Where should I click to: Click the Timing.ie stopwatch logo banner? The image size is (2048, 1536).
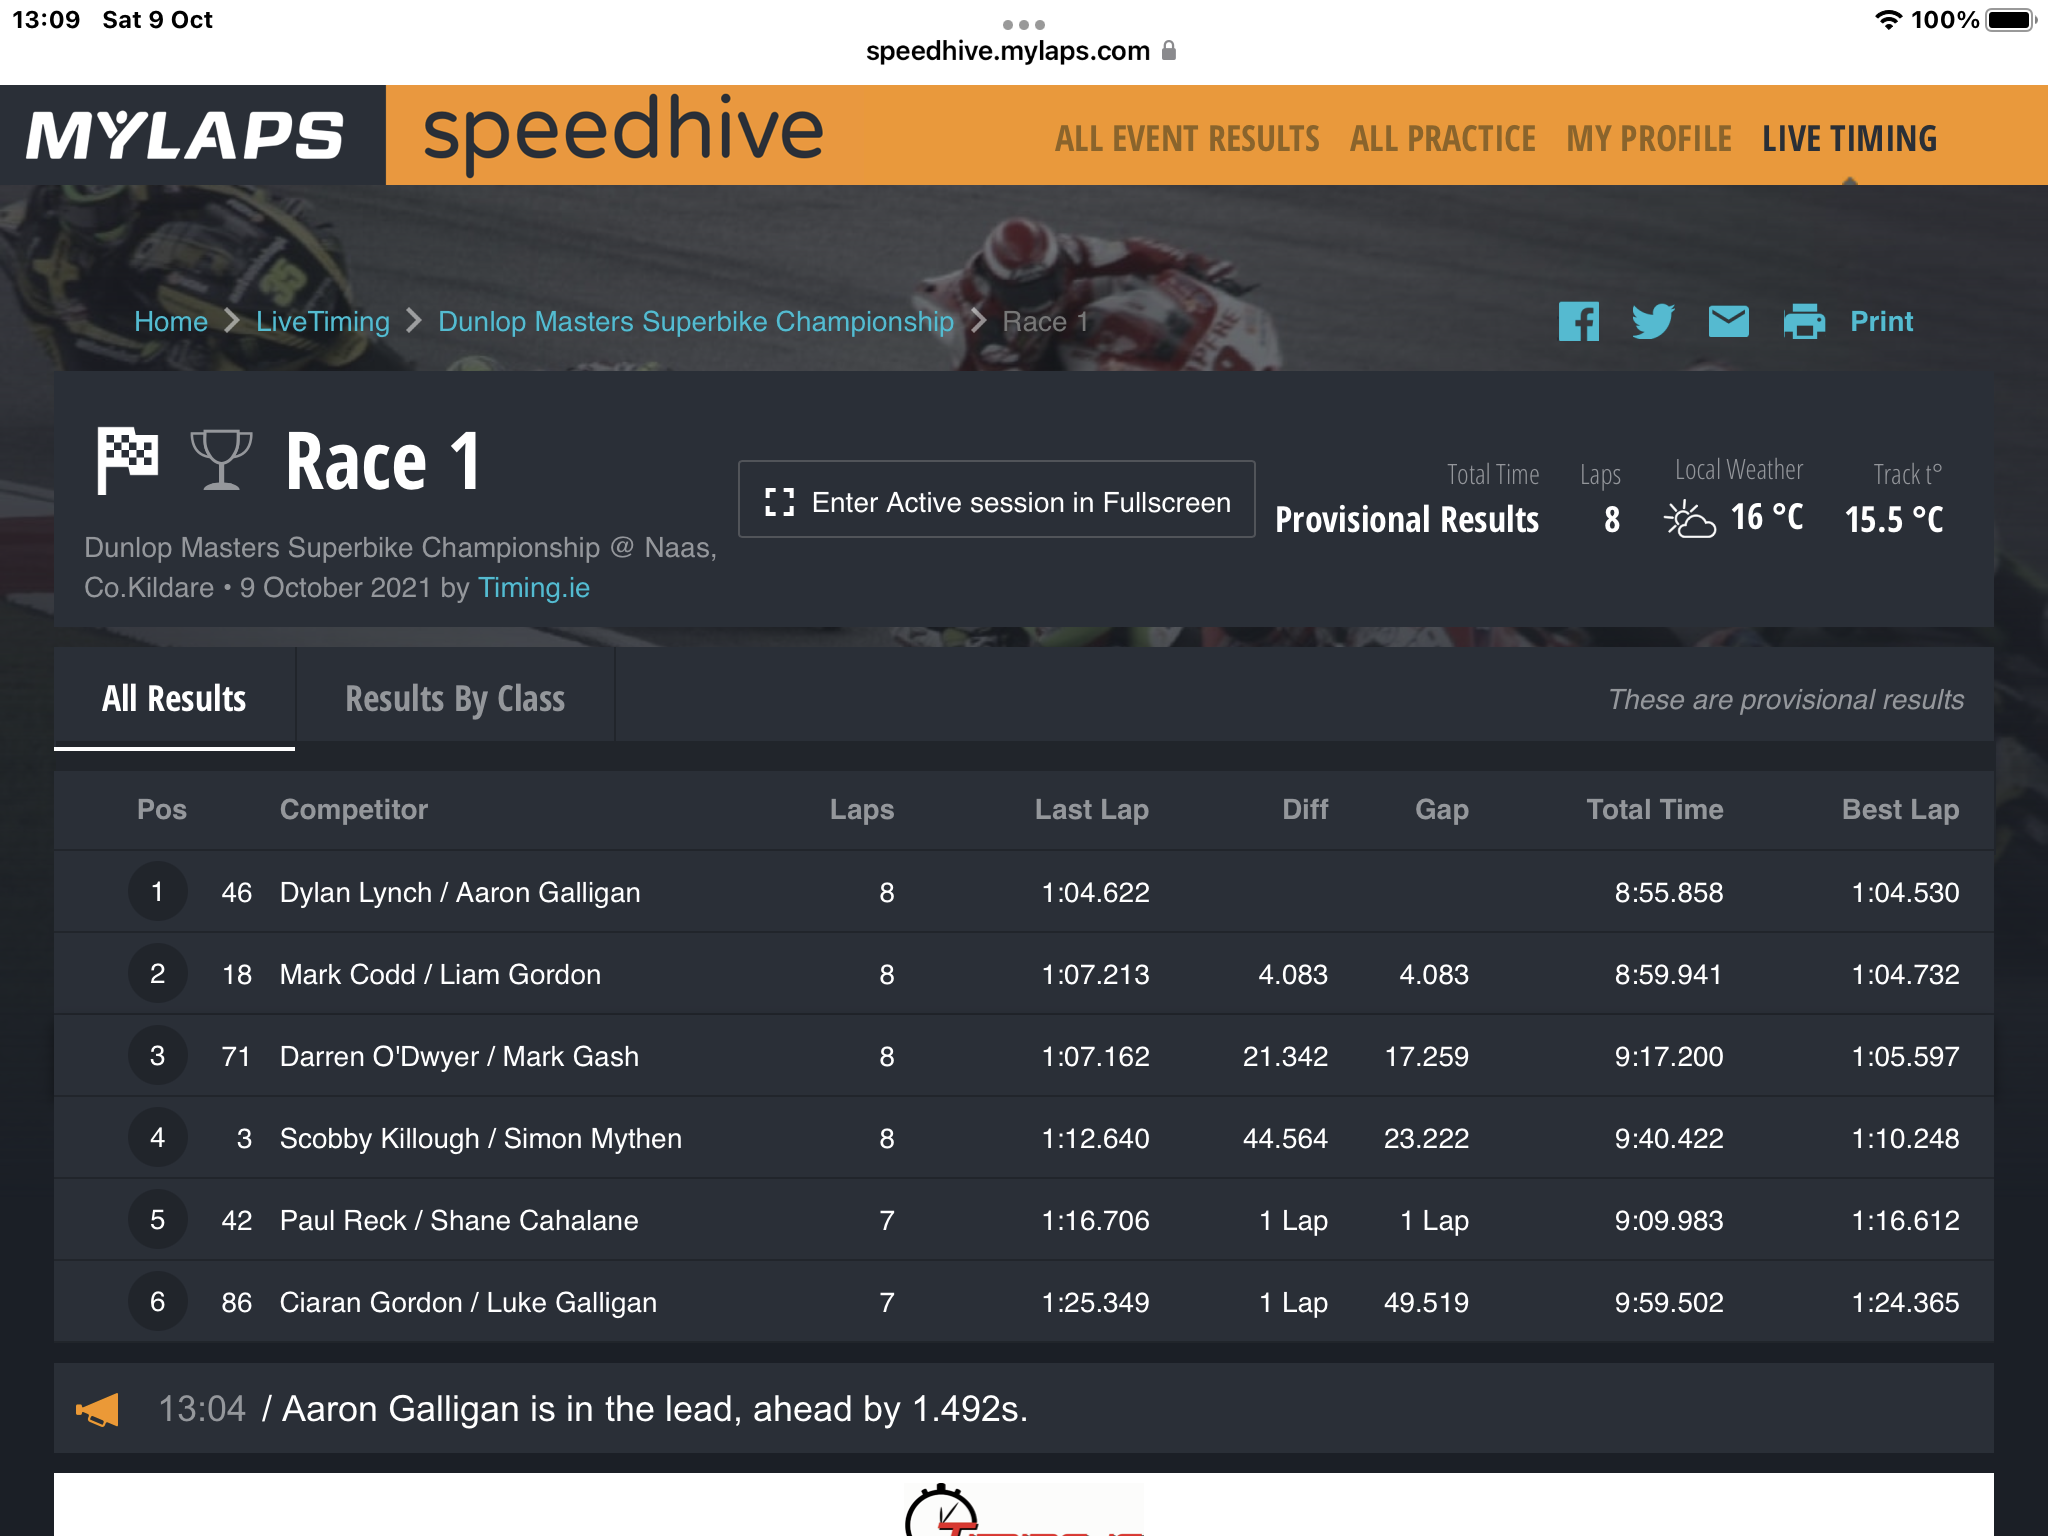(1024, 1508)
